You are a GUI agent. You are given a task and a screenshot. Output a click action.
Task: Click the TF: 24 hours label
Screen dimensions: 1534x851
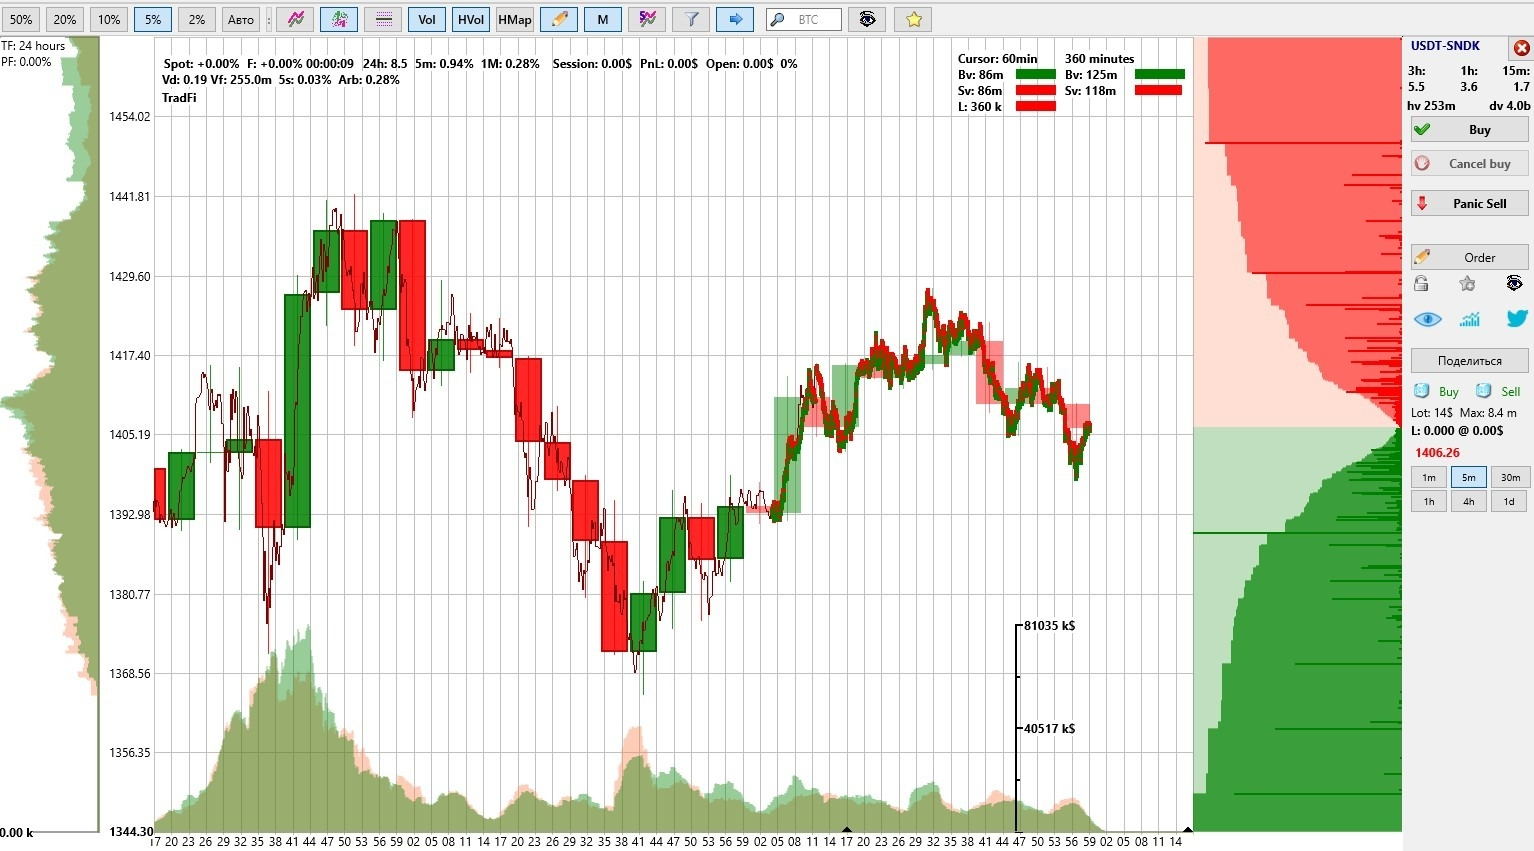coord(33,46)
